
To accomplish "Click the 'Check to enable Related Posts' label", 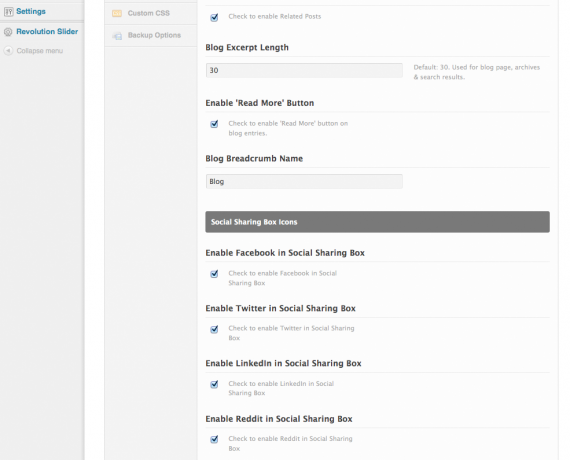I will coord(275,16).
